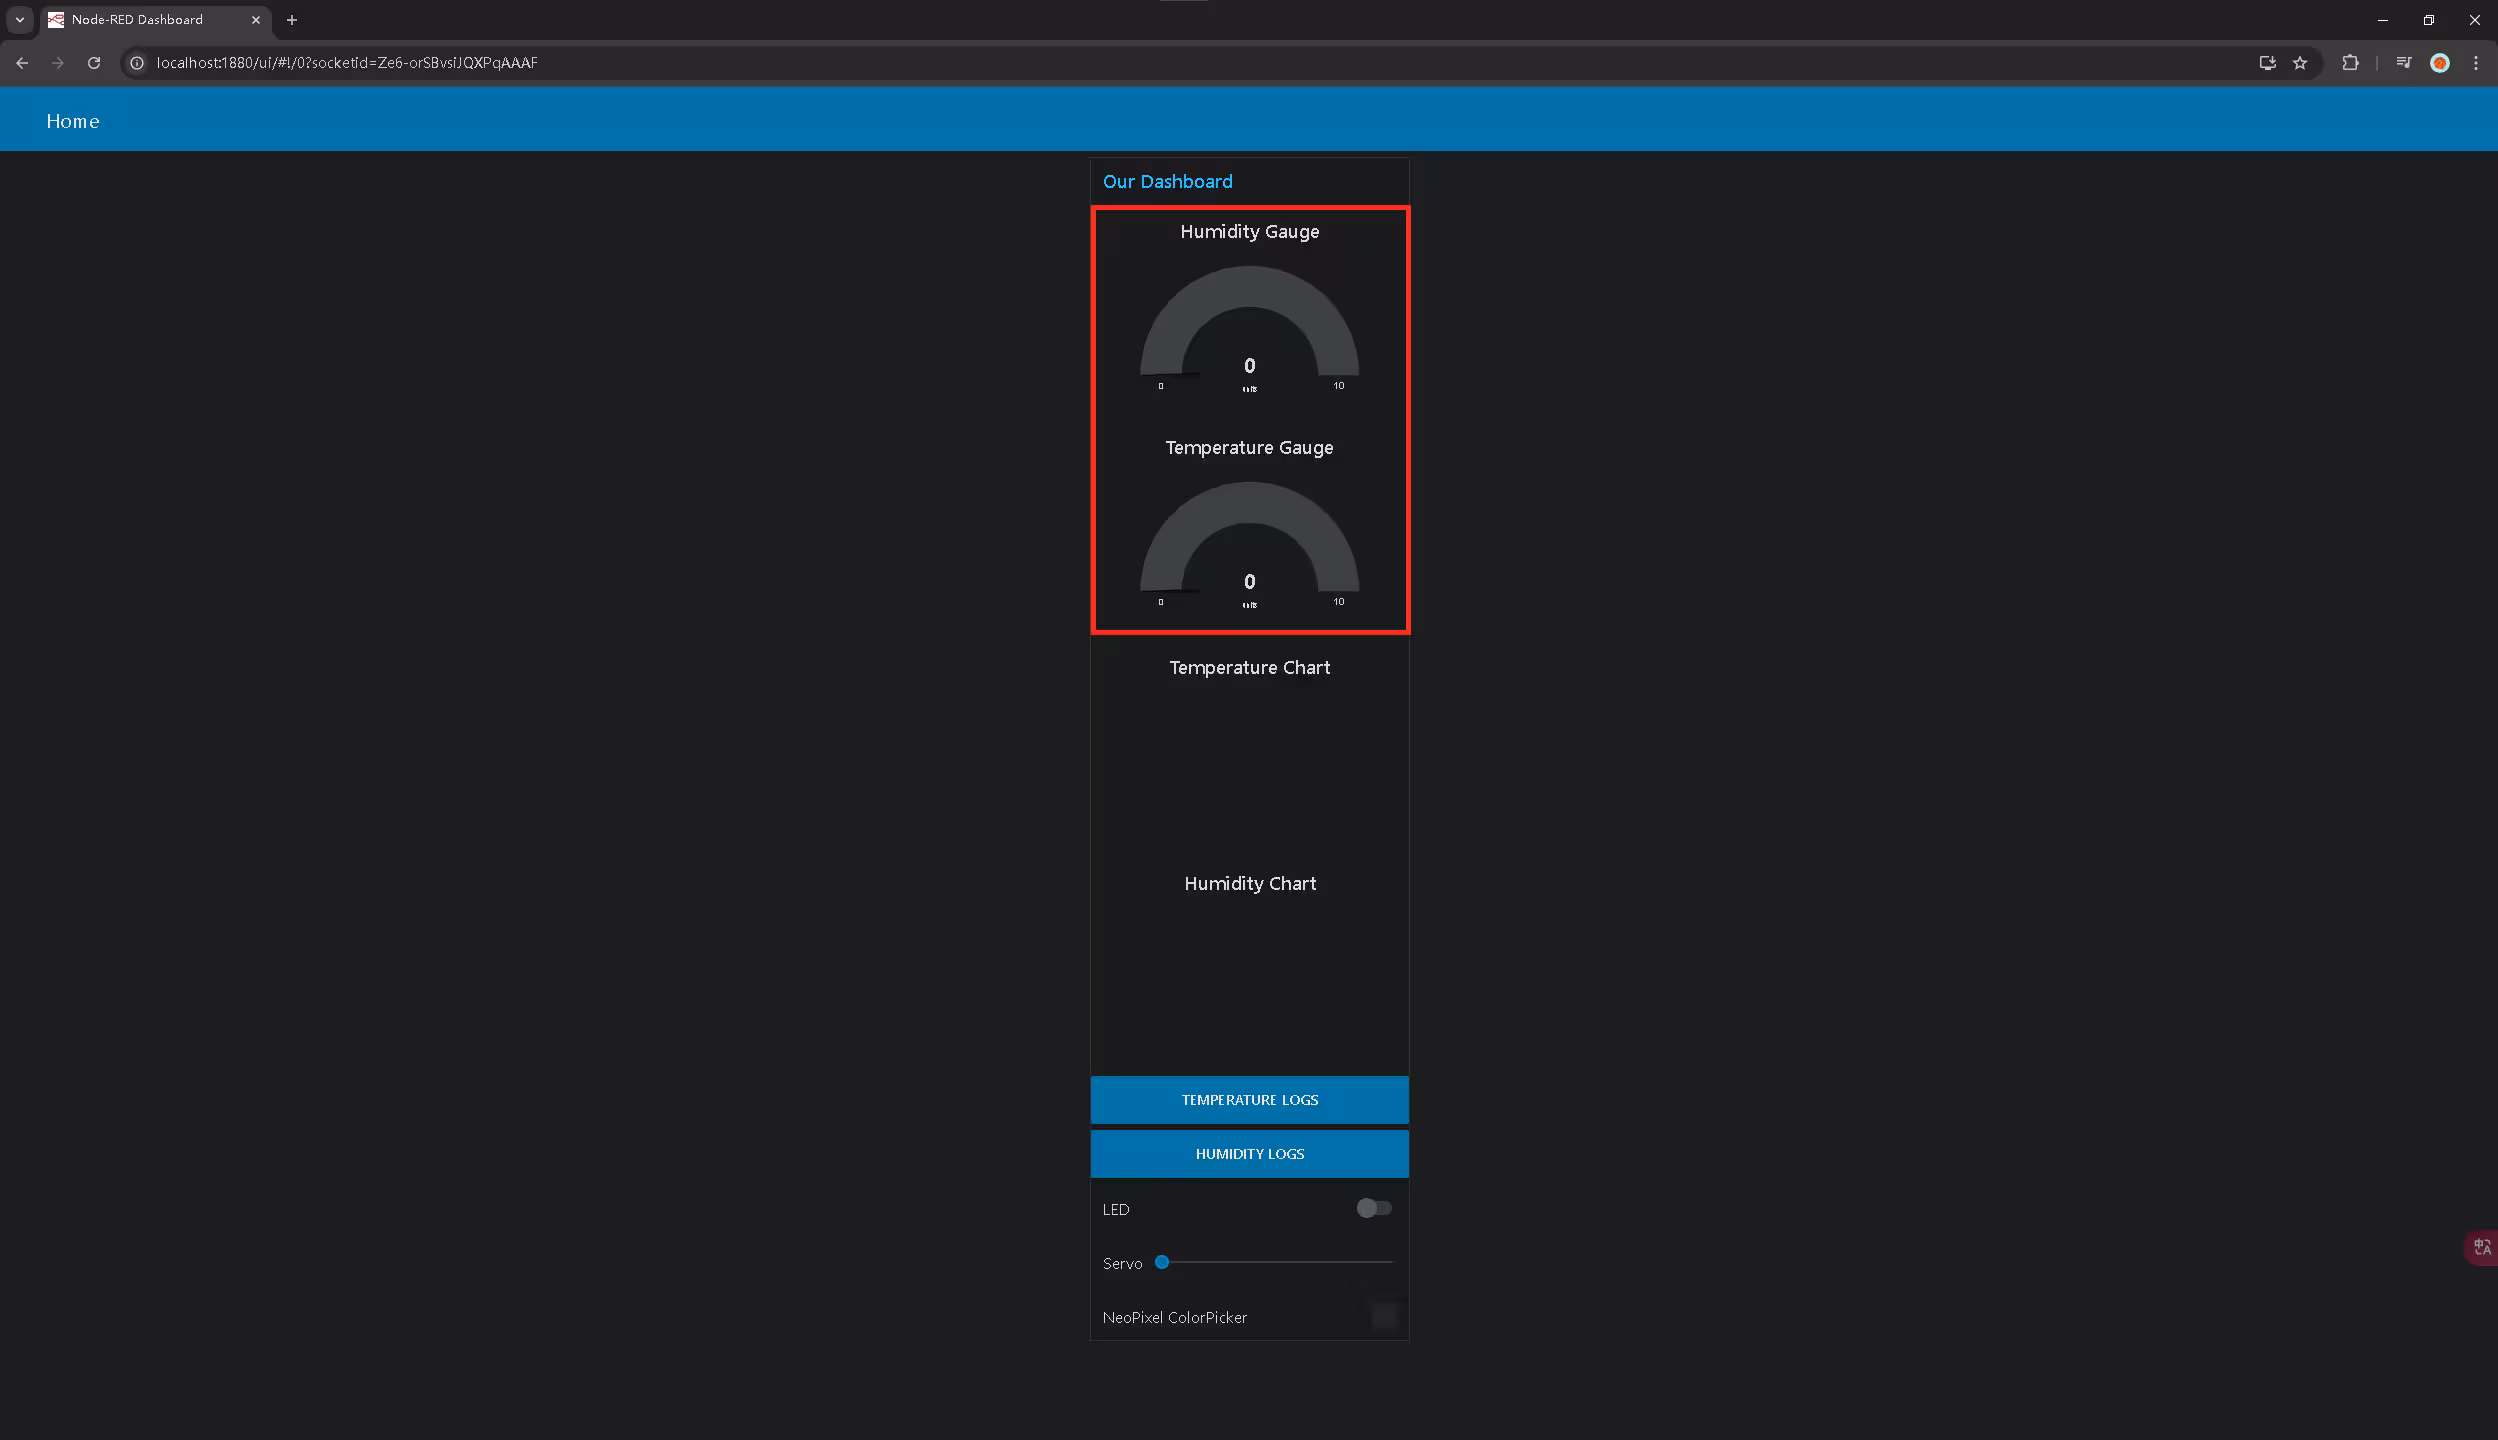Click the TEMPERATURE LOGS button
The image size is (2498, 1440).
pyautogui.click(x=1249, y=1100)
